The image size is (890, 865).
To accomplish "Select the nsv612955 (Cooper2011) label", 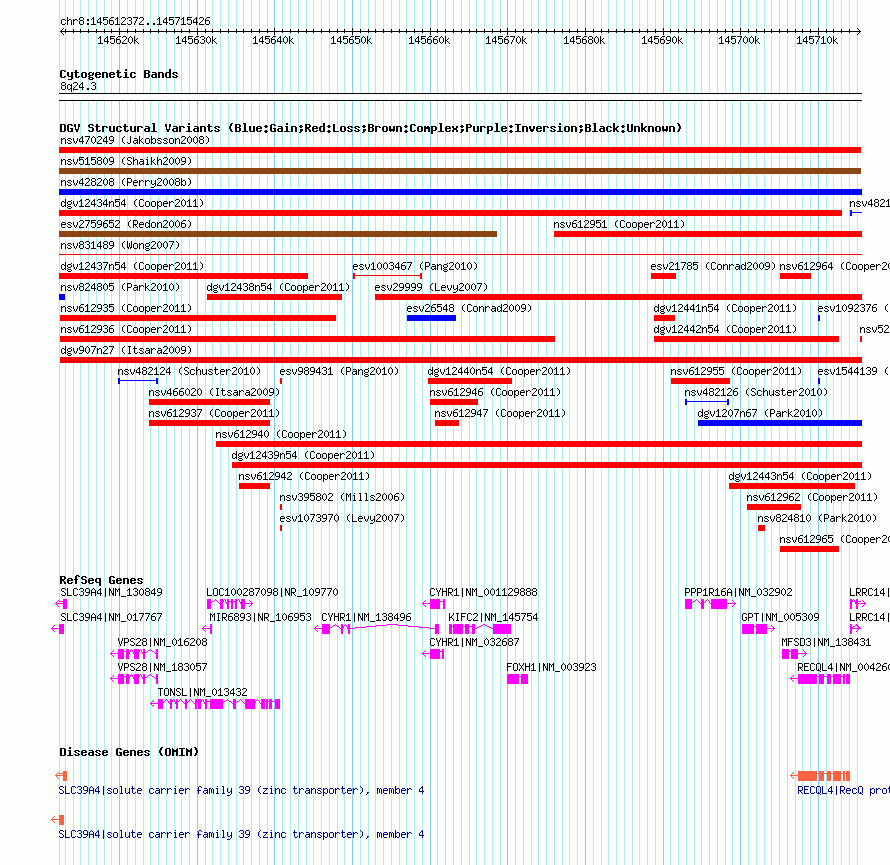I will pyautogui.click(x=736, y=371).
